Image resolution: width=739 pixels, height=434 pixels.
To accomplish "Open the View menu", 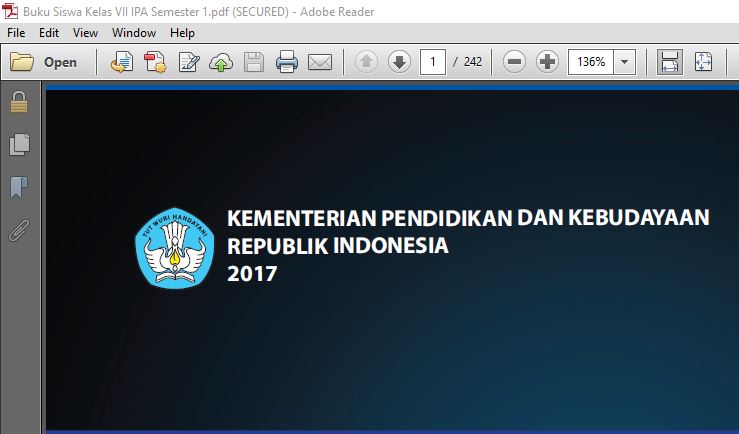I will click(85, 33).
